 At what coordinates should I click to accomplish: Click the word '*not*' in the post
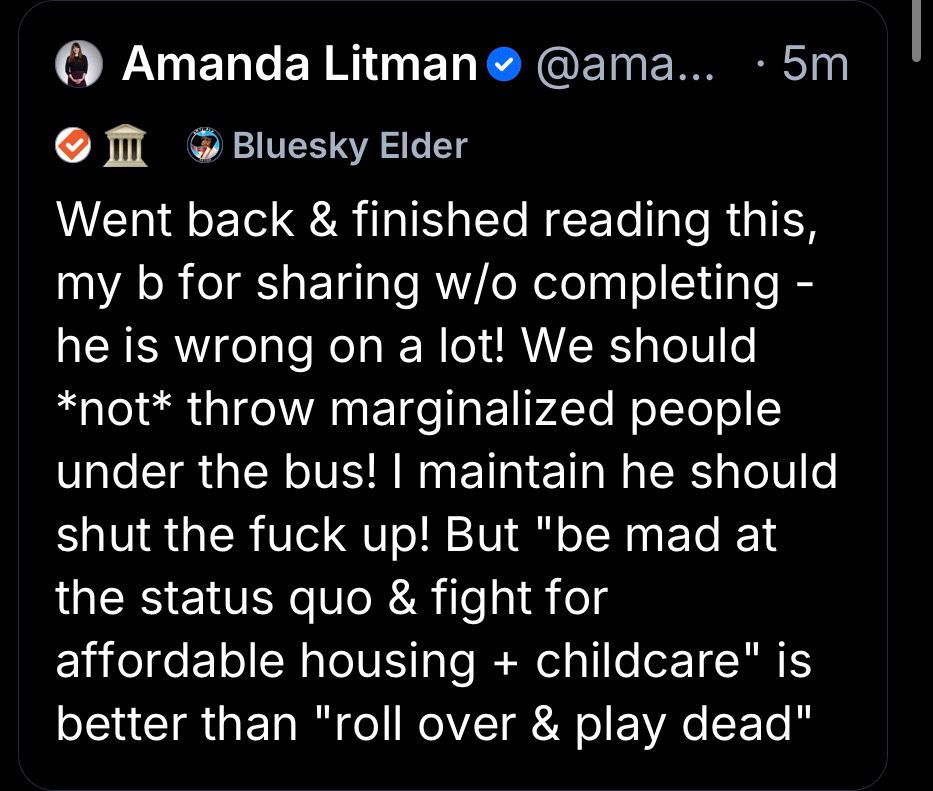[x=114, y=408]
